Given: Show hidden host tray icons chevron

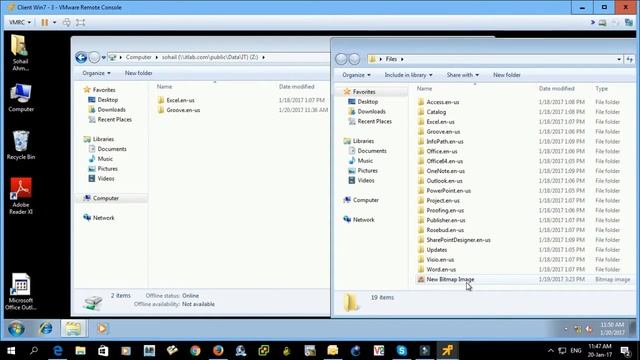Looking at the screenshot, I should click(x=551, y=351).
